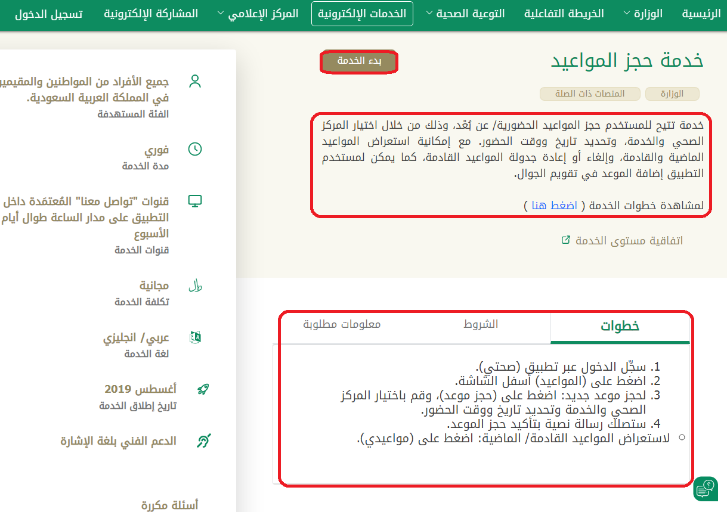Click the مجانية service cost text
727x512 pixels.
coord(154,285)
